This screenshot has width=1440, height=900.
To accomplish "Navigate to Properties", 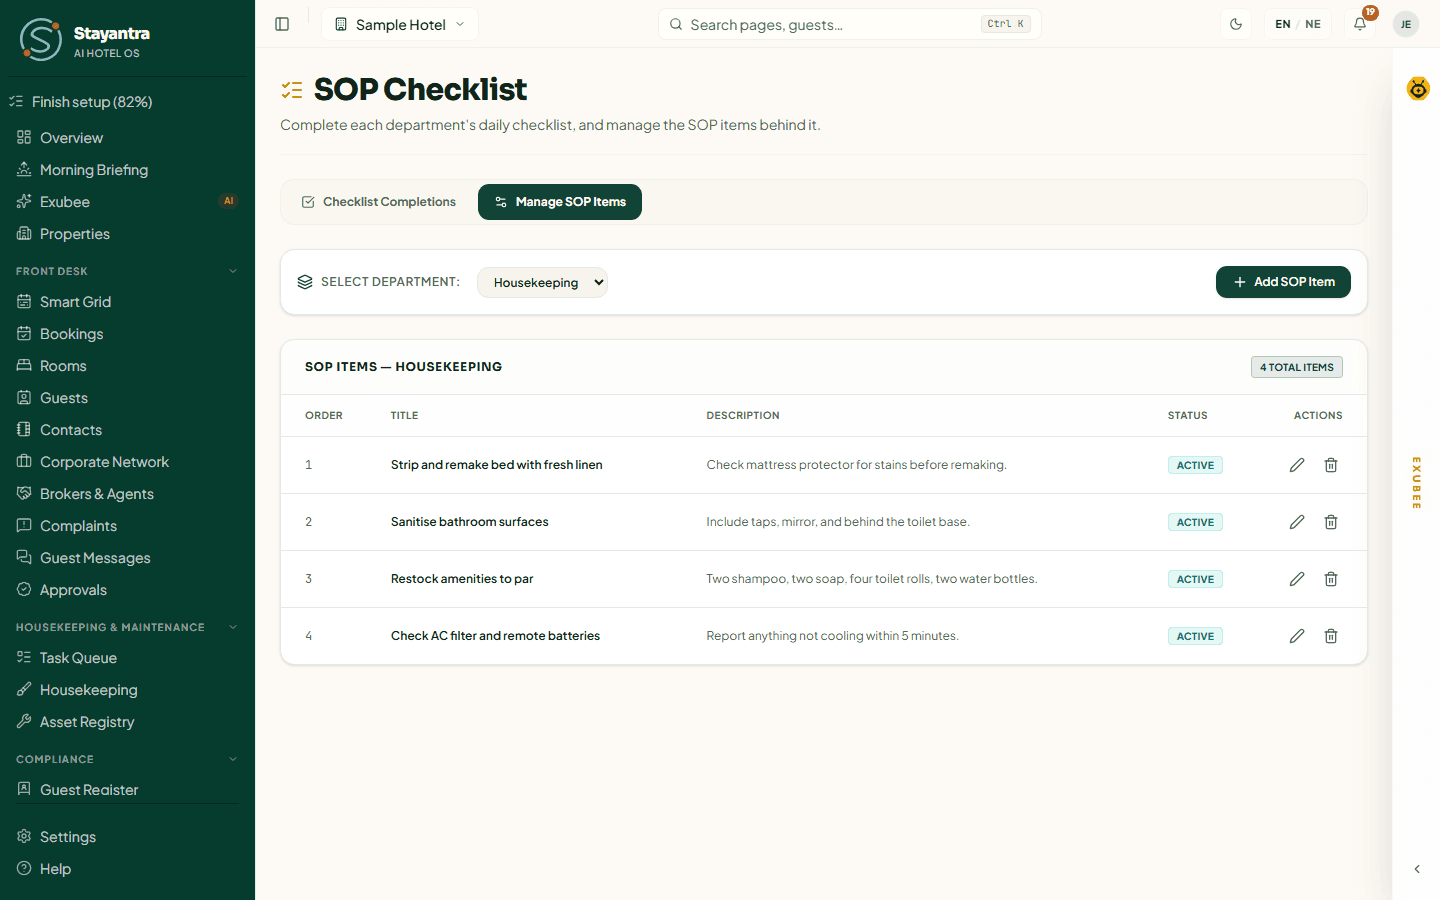I will coord(127,234).
